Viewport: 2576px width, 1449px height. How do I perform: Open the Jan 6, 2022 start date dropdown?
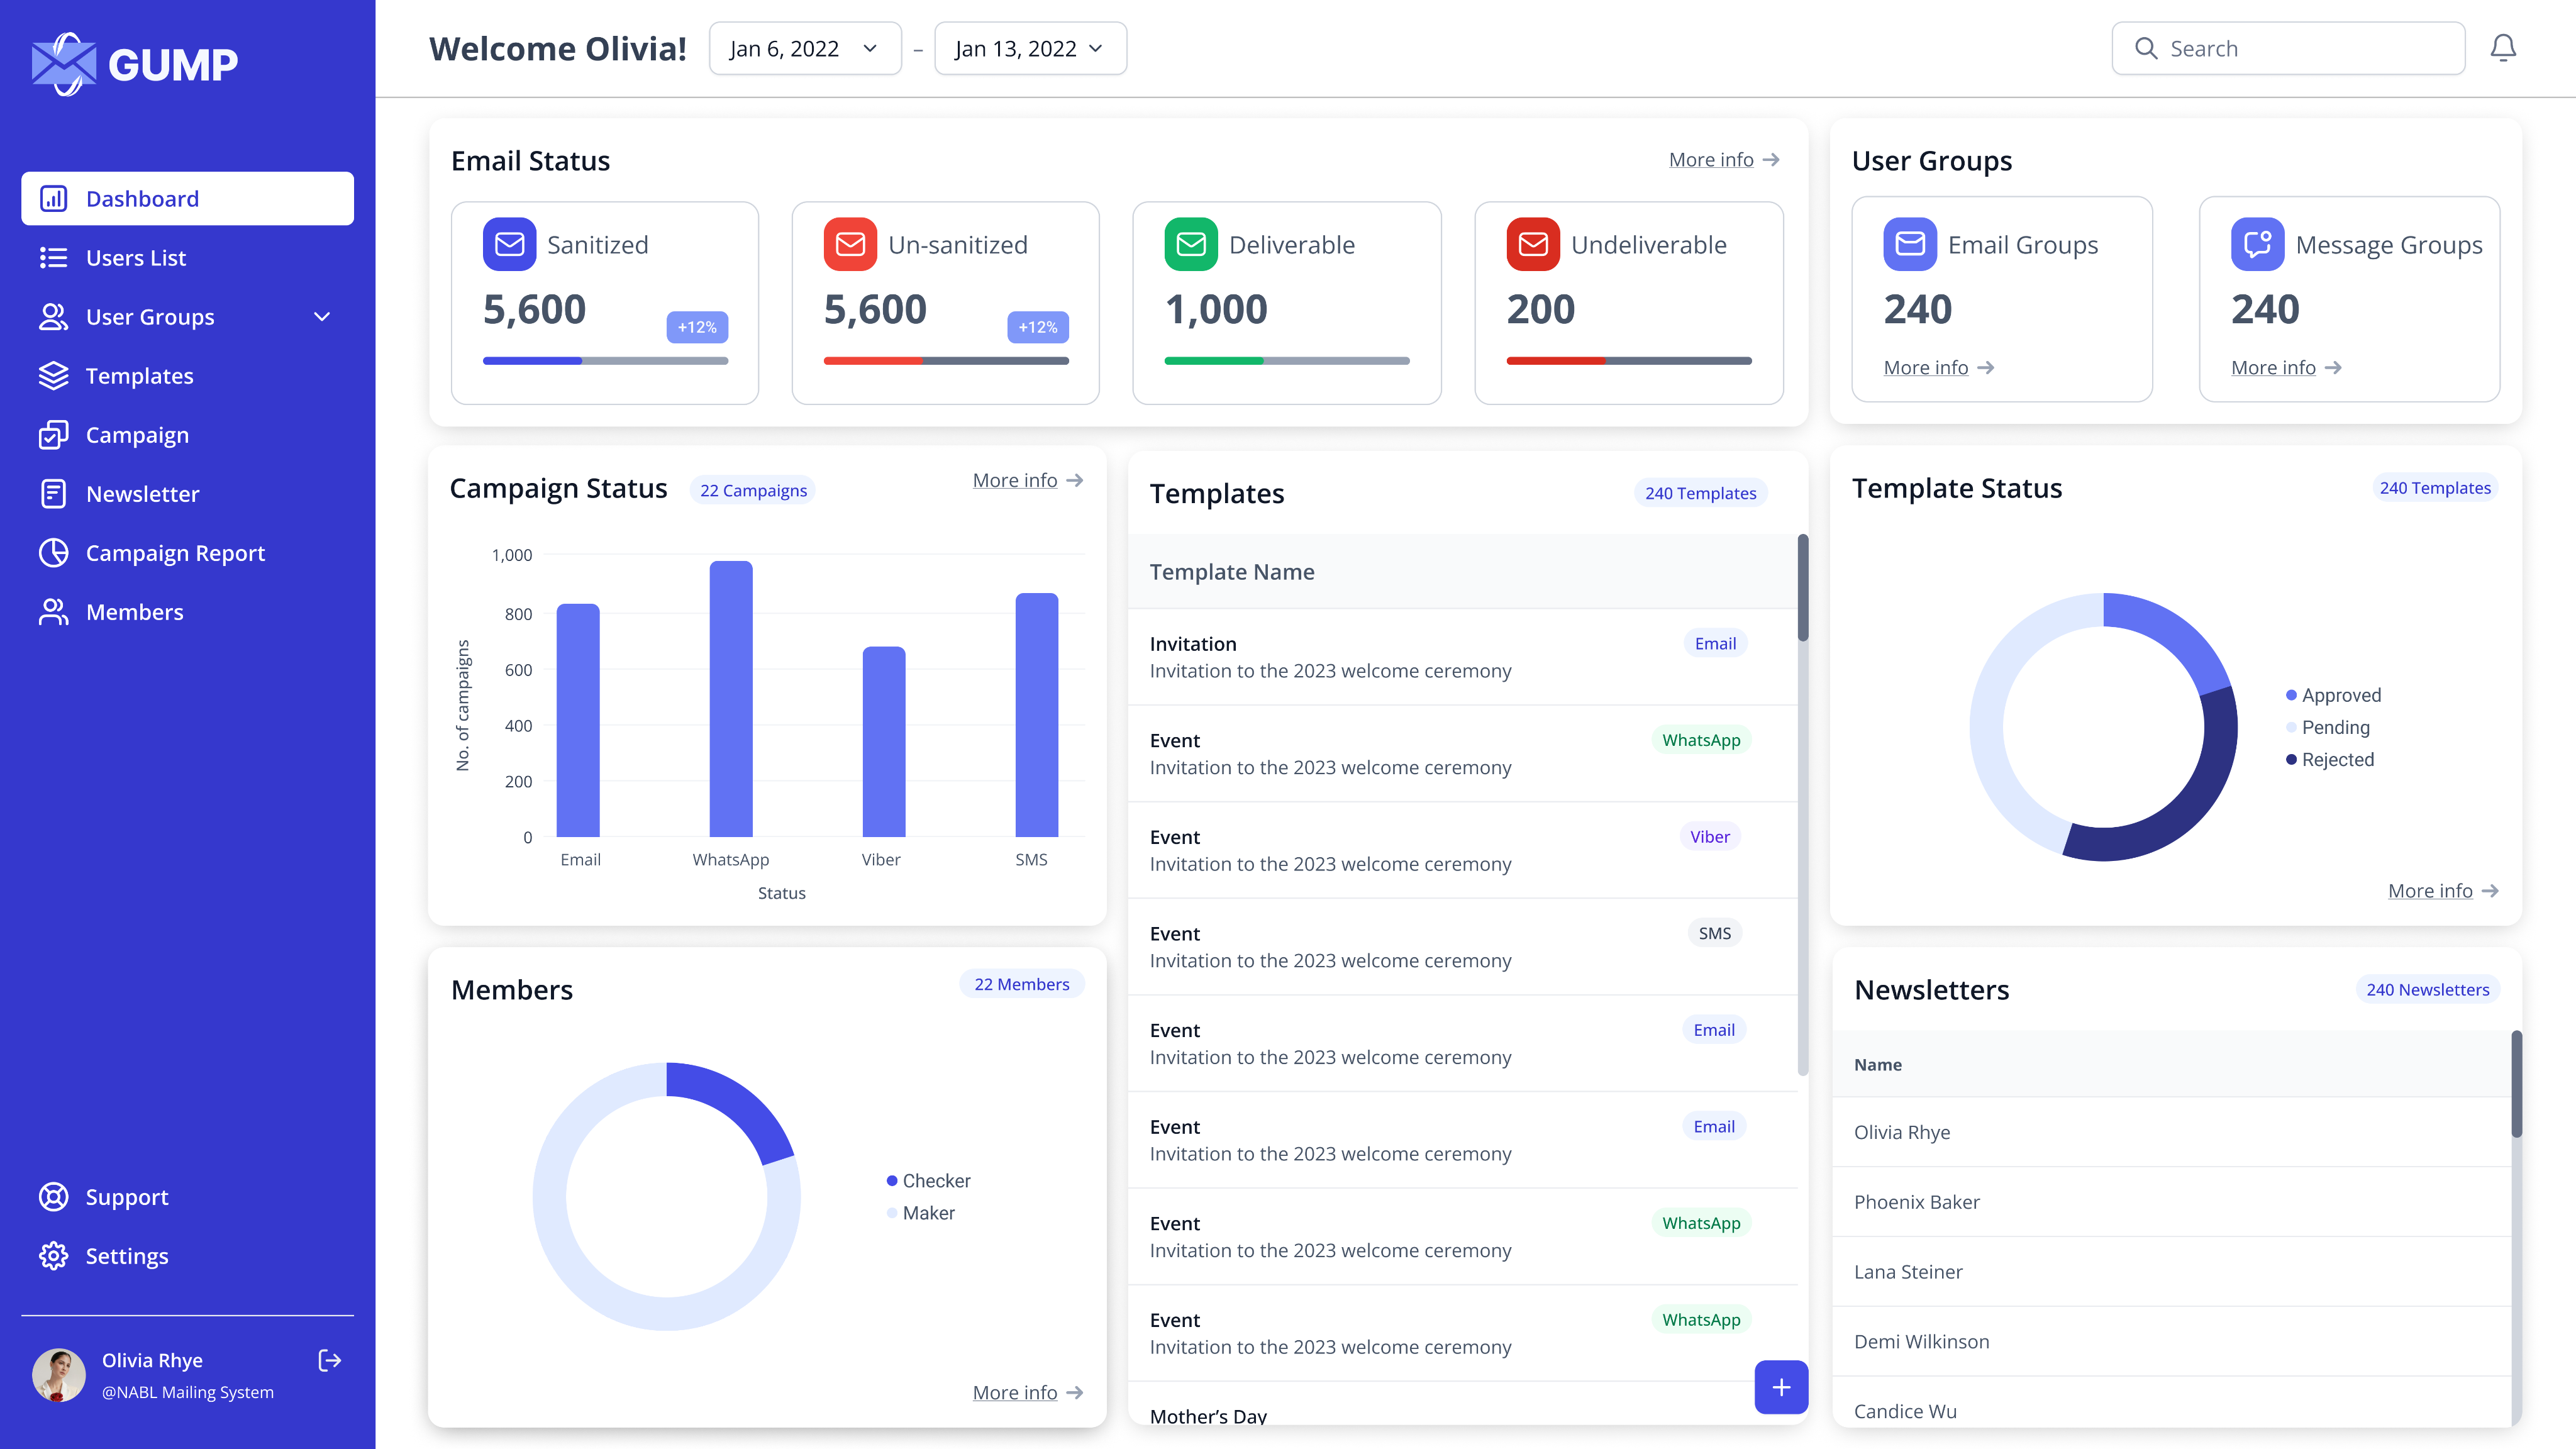[805, 48]
